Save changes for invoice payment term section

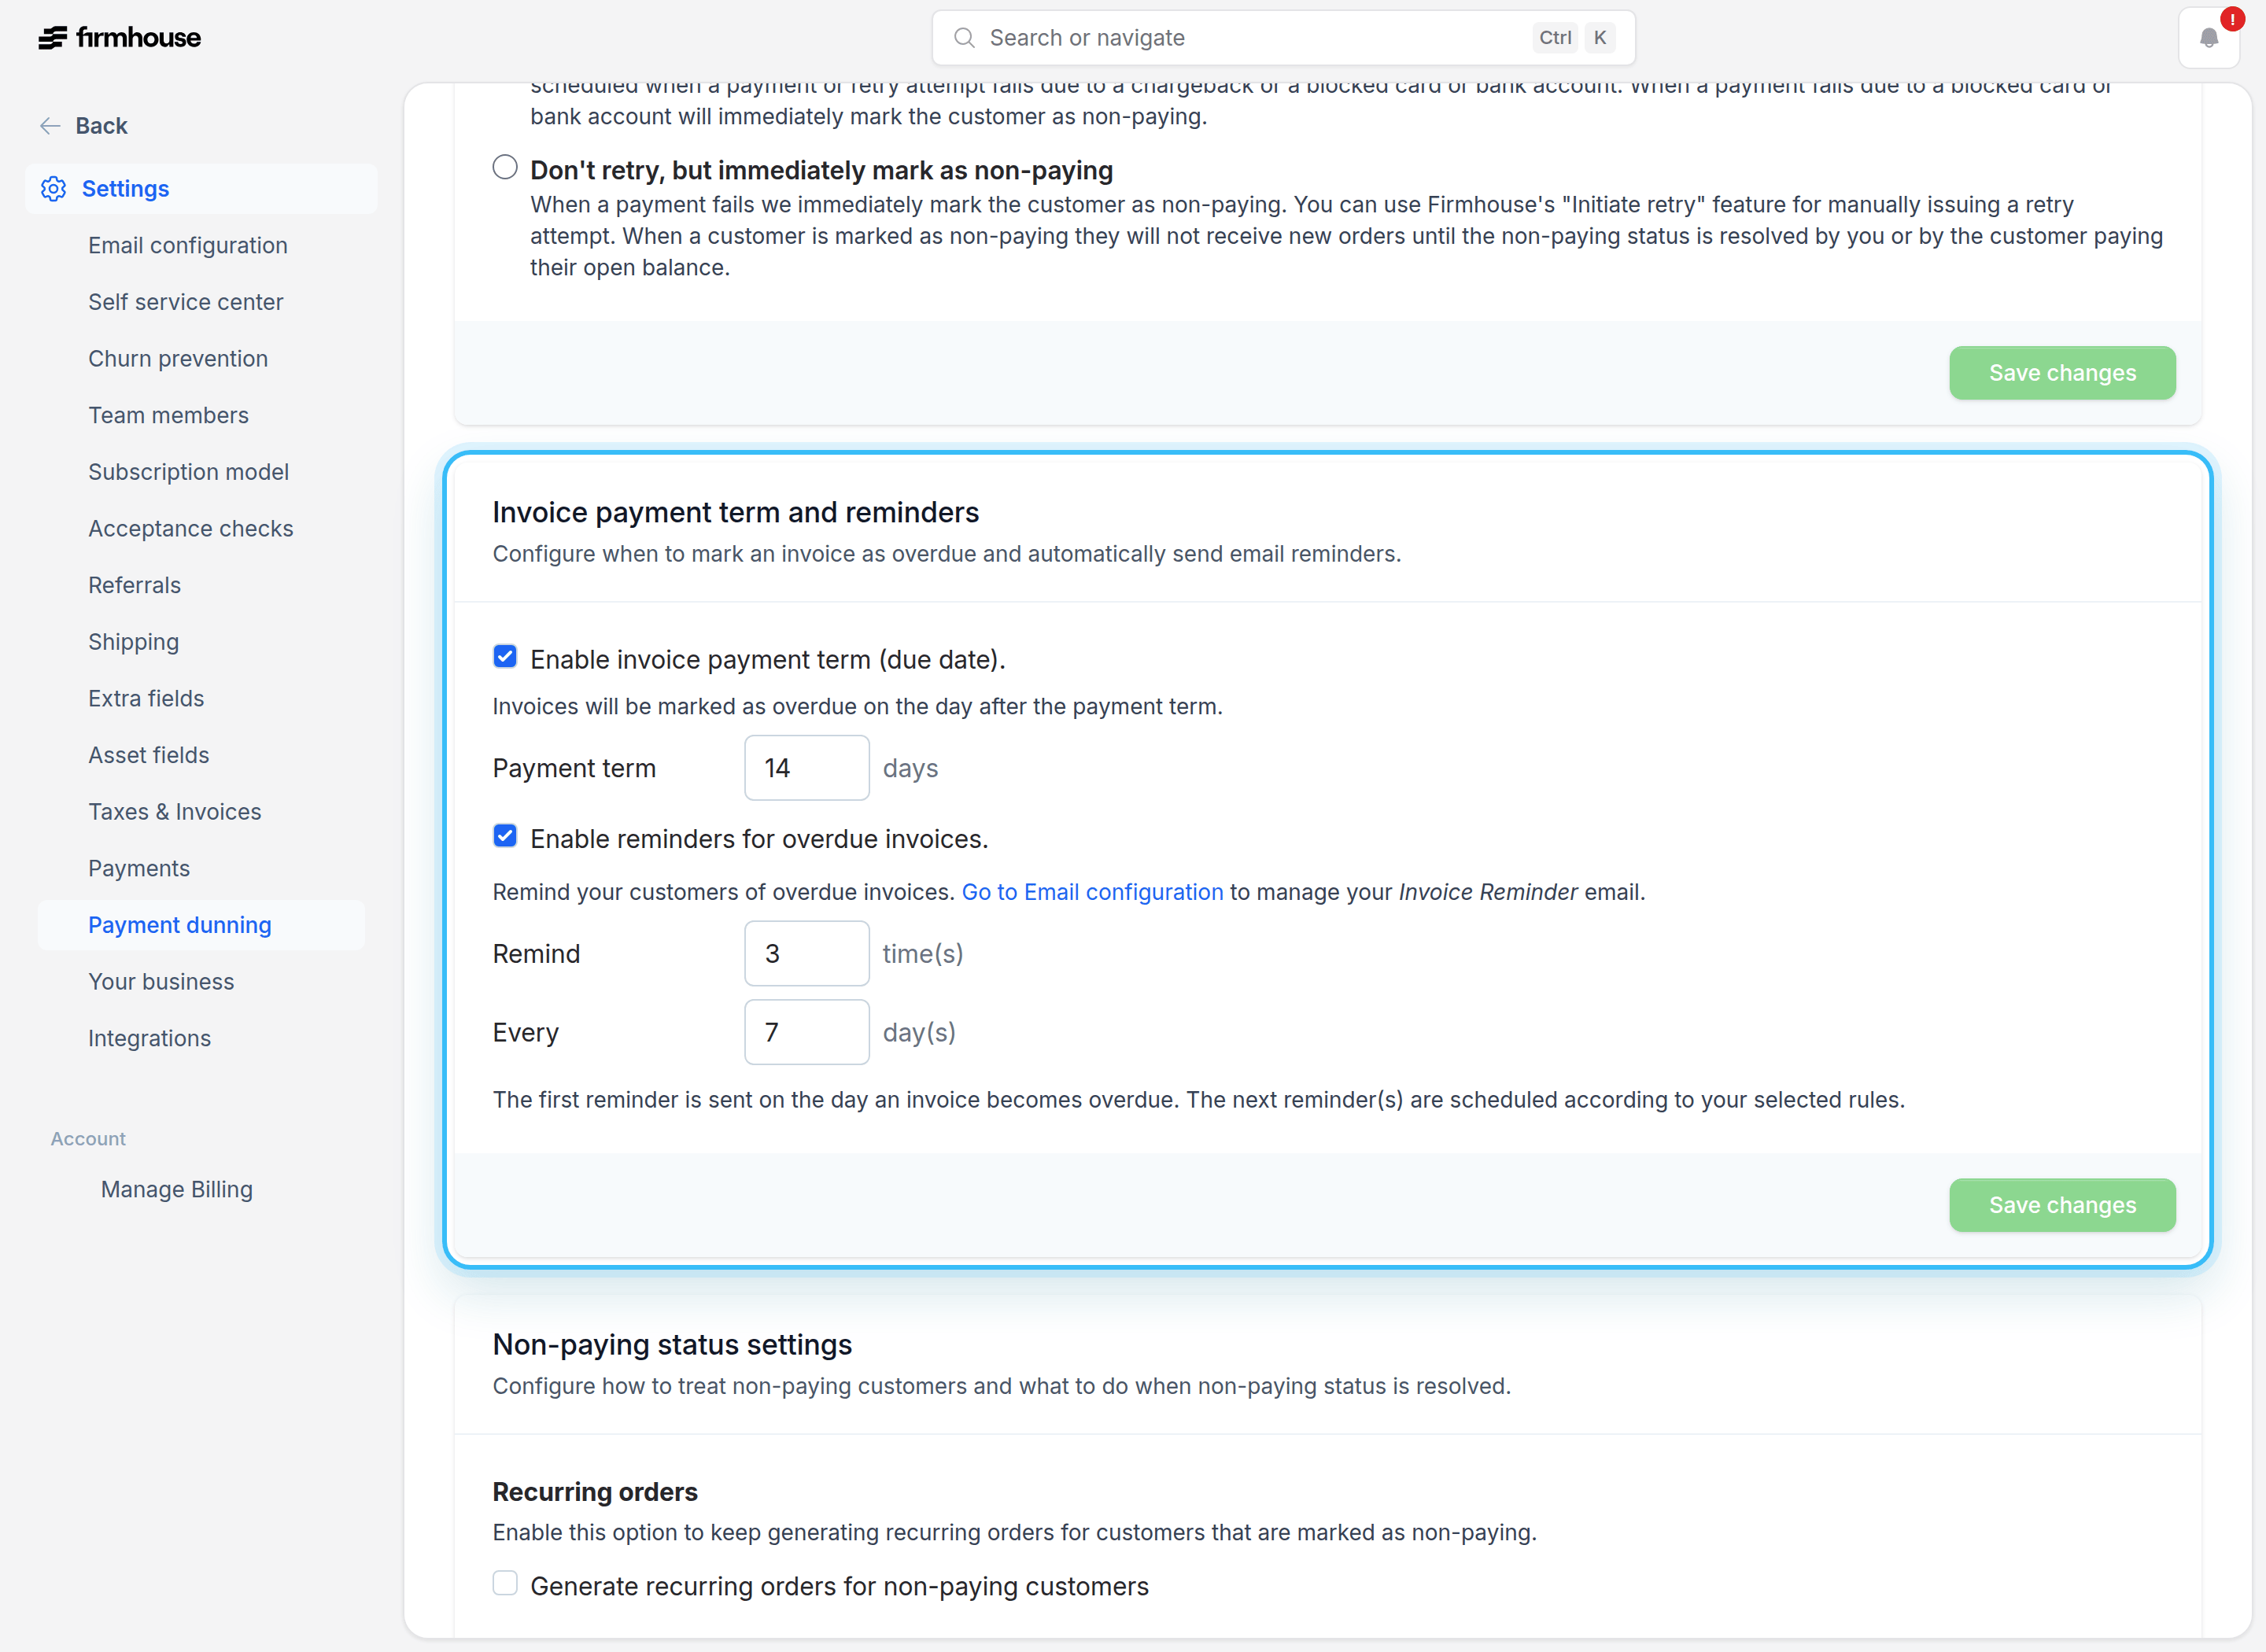(x=2062, y=1205)
